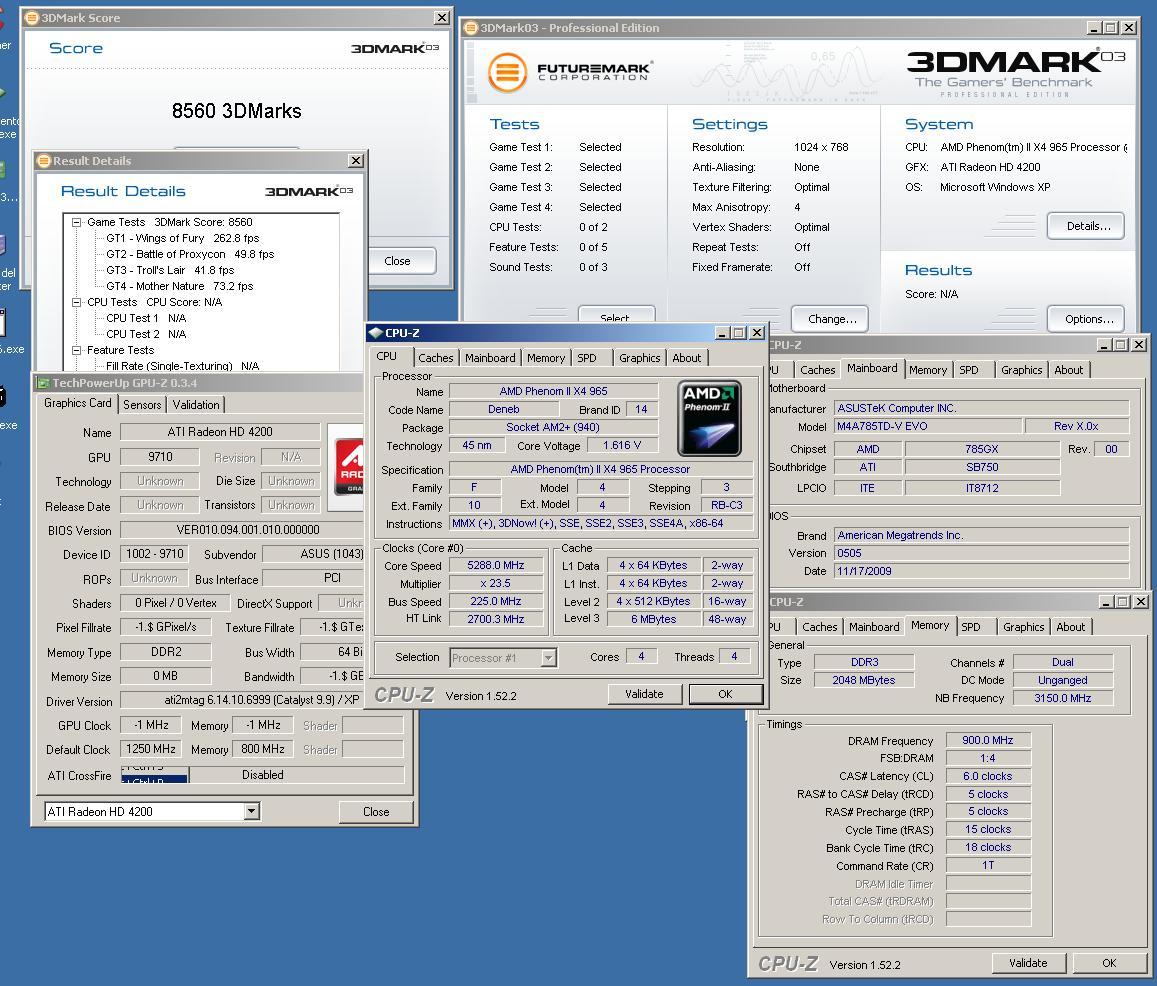Open the Validation tab in GPU-Z
This screenshot has width=1157, height=986.
(196, 404)
